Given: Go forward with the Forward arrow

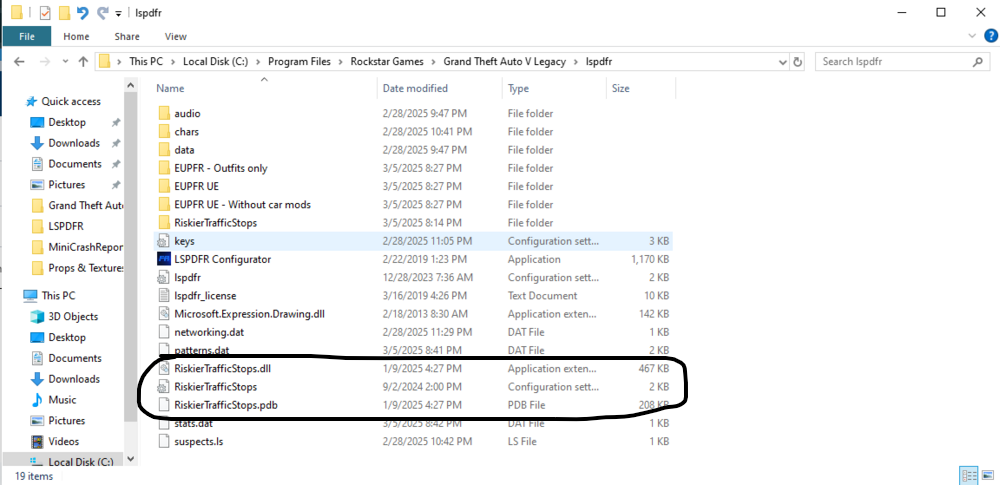Looking at the screenshot, I should tap(44, 62).
